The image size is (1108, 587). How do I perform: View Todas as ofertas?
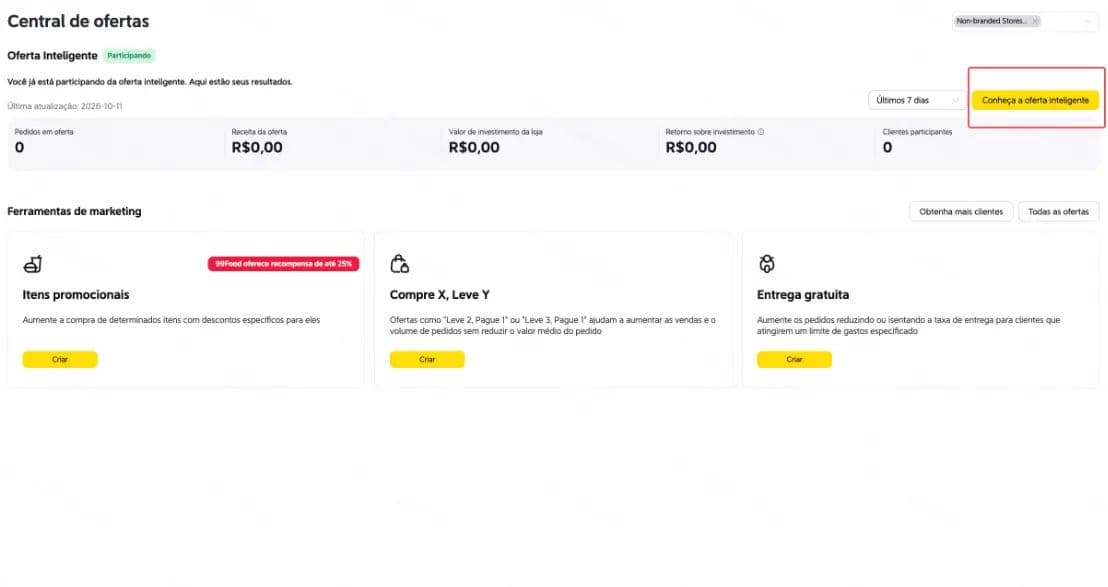(1059, 212)
